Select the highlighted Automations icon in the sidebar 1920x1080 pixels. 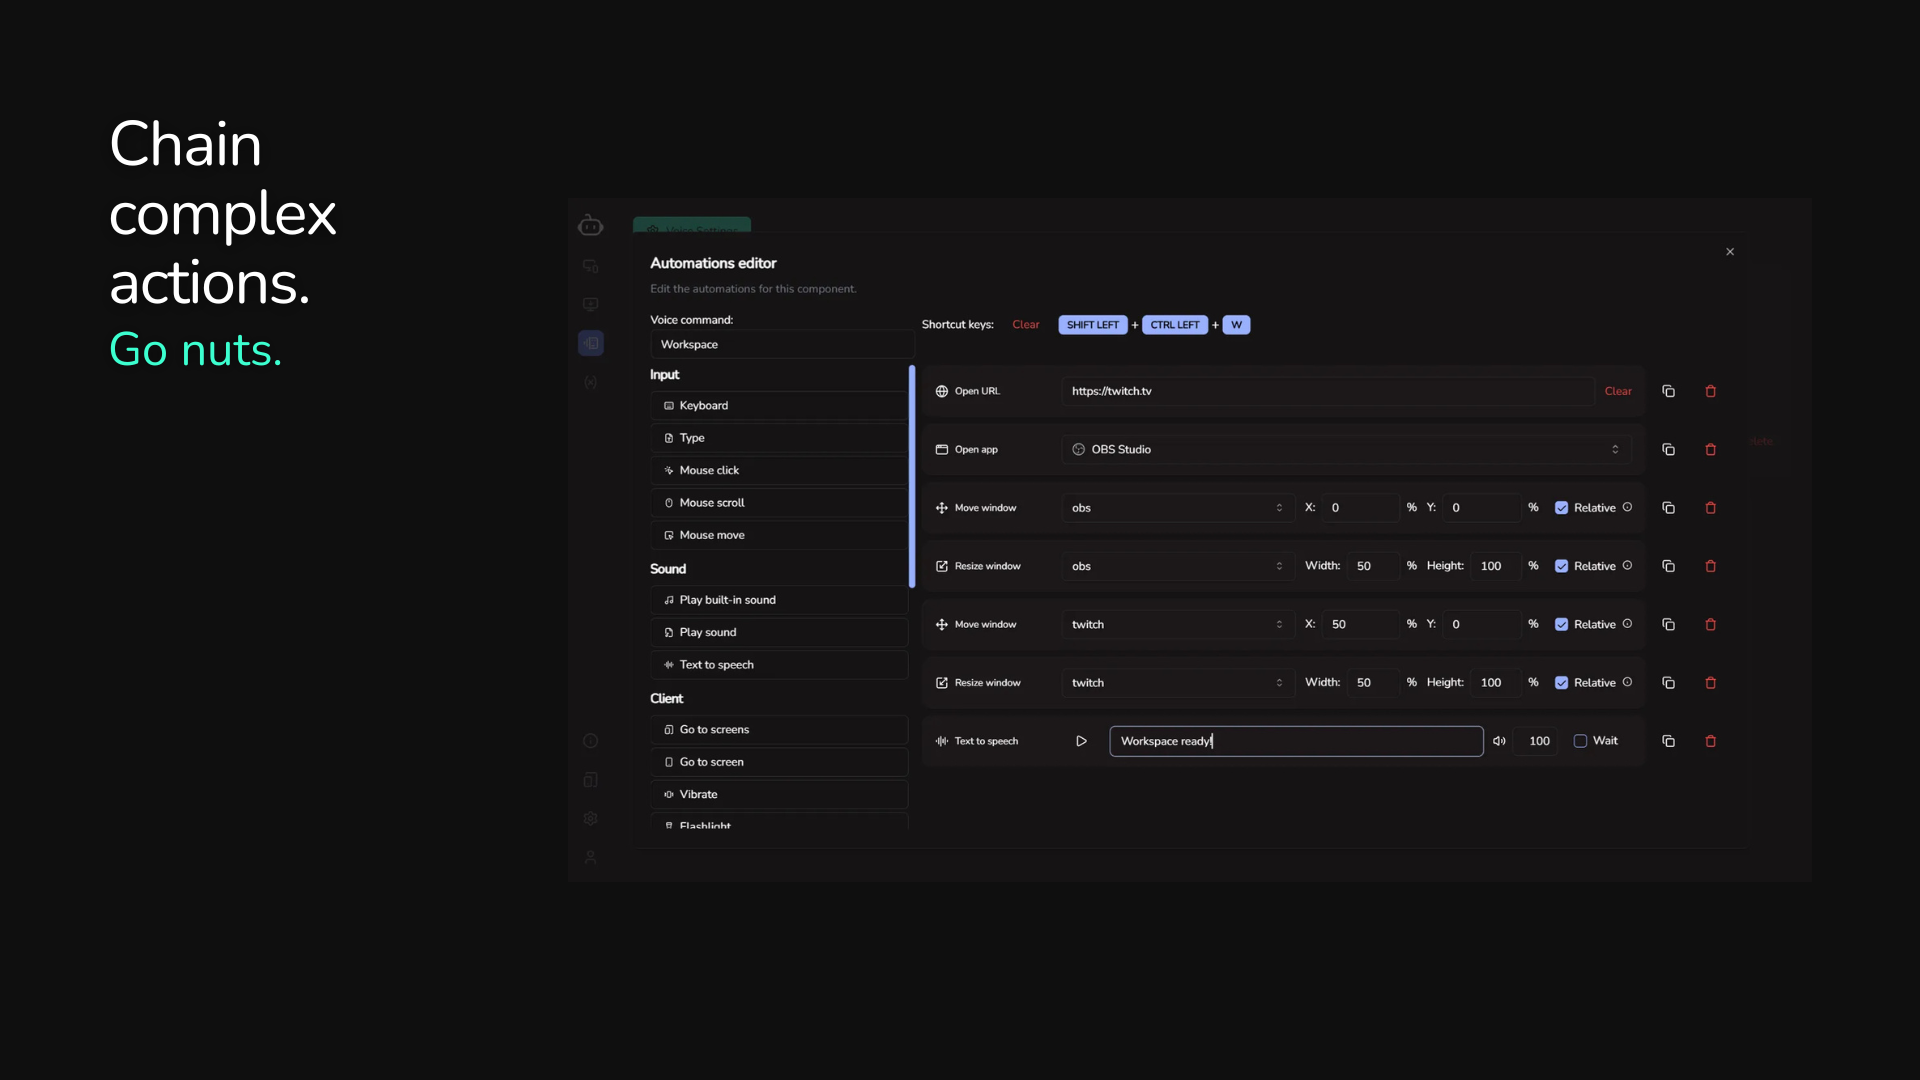[591, 343]
